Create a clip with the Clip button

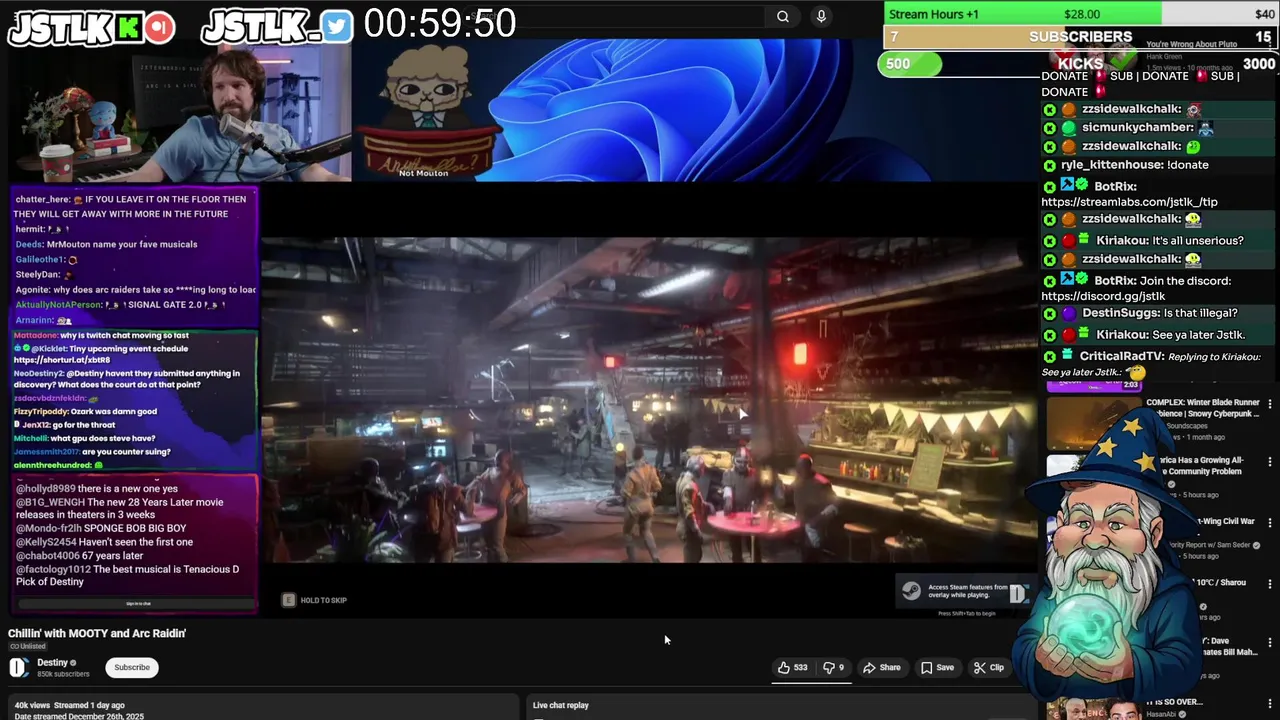pos(988,667)
